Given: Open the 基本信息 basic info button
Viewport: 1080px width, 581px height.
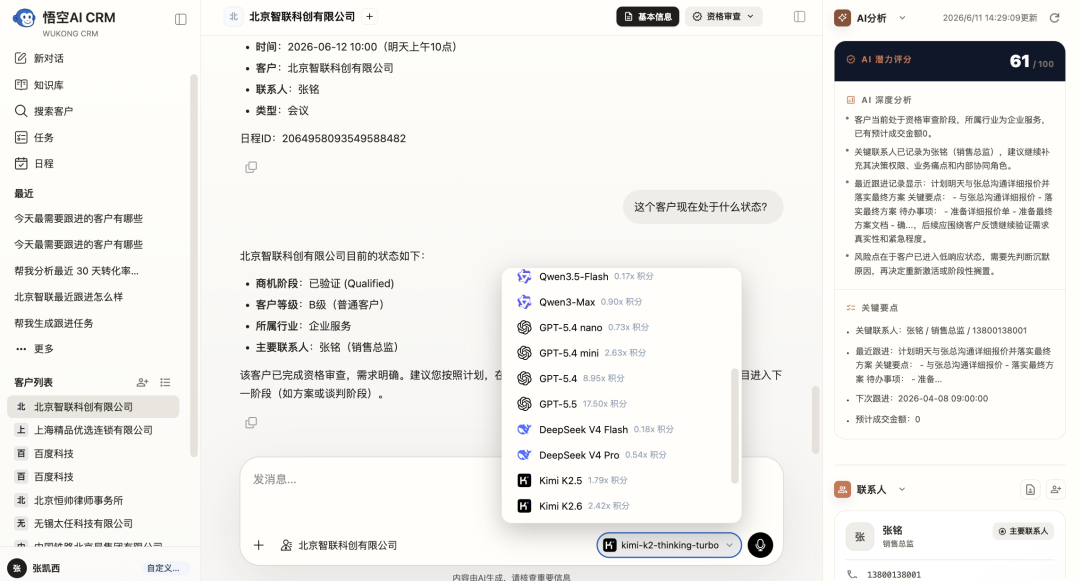Looking at the screenshot, I should (x=647, y=17).
